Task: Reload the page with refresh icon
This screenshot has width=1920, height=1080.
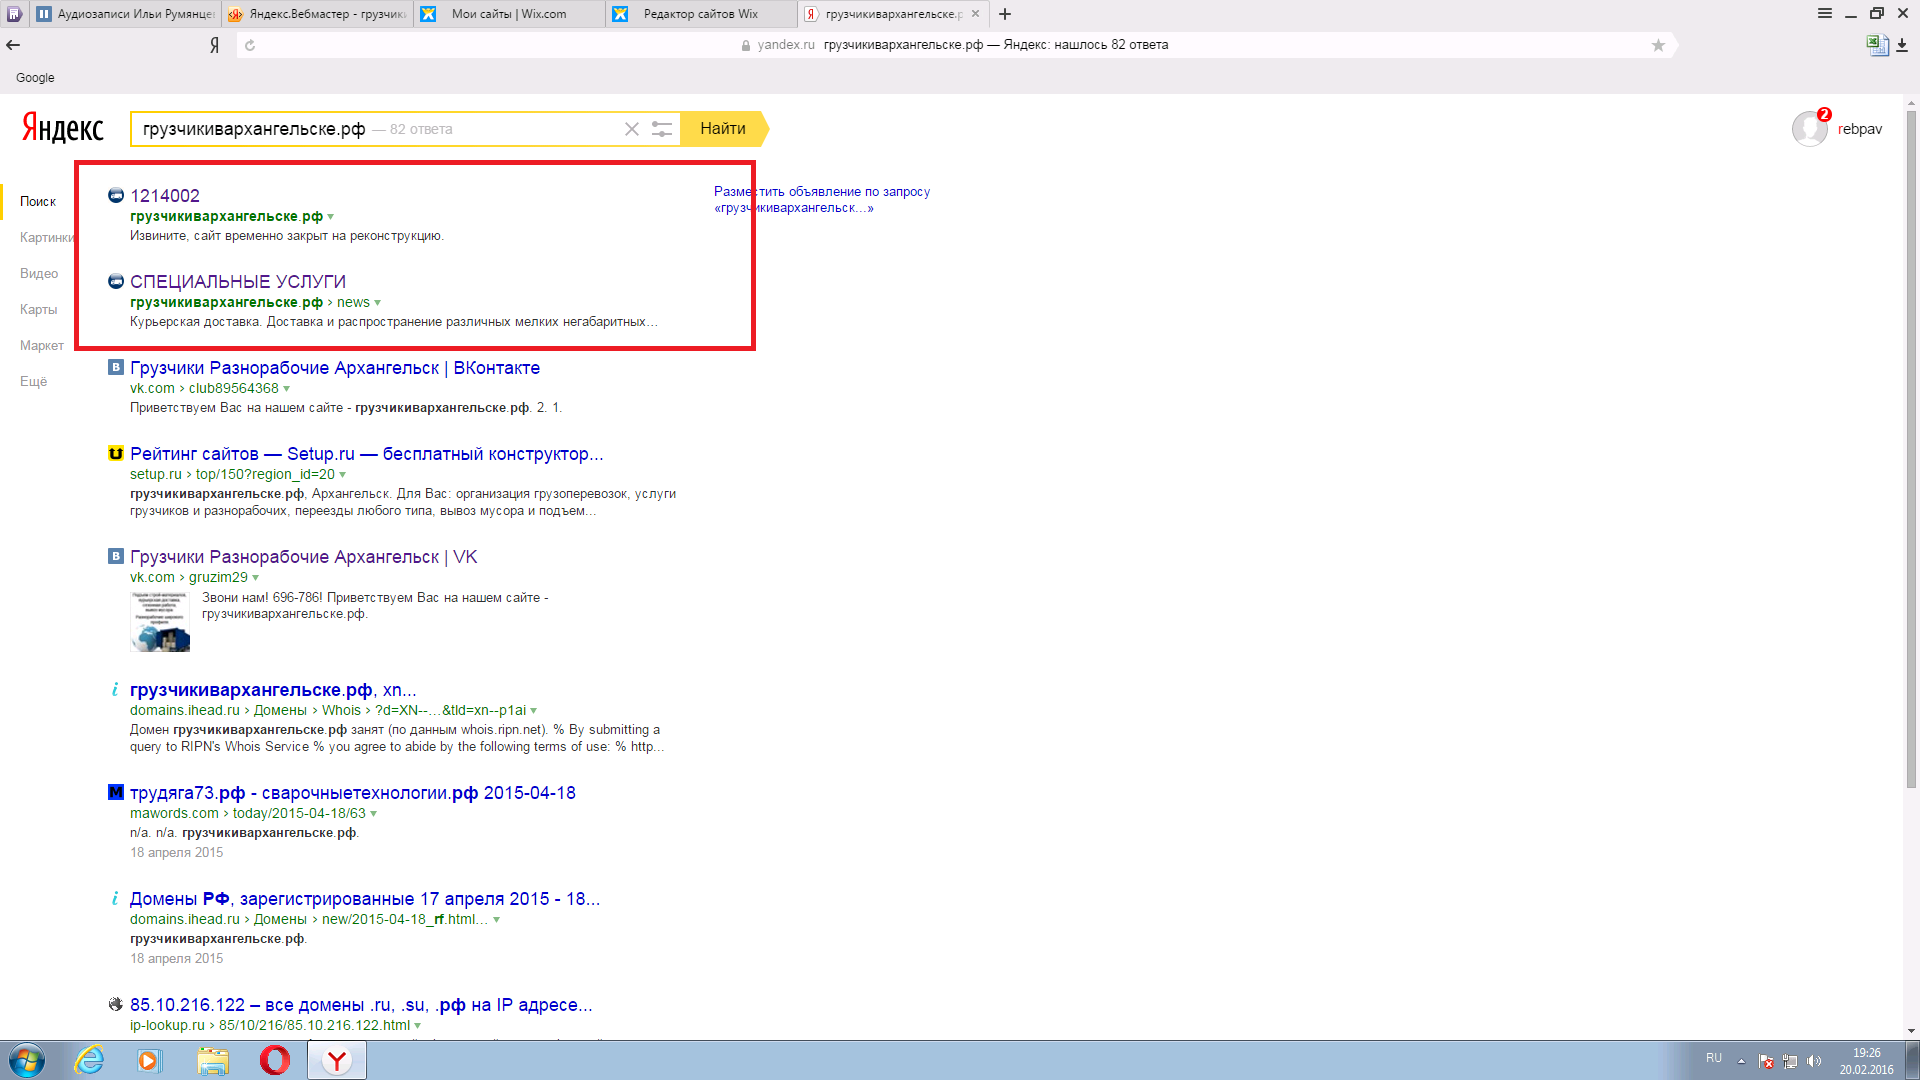Action: 250,45
